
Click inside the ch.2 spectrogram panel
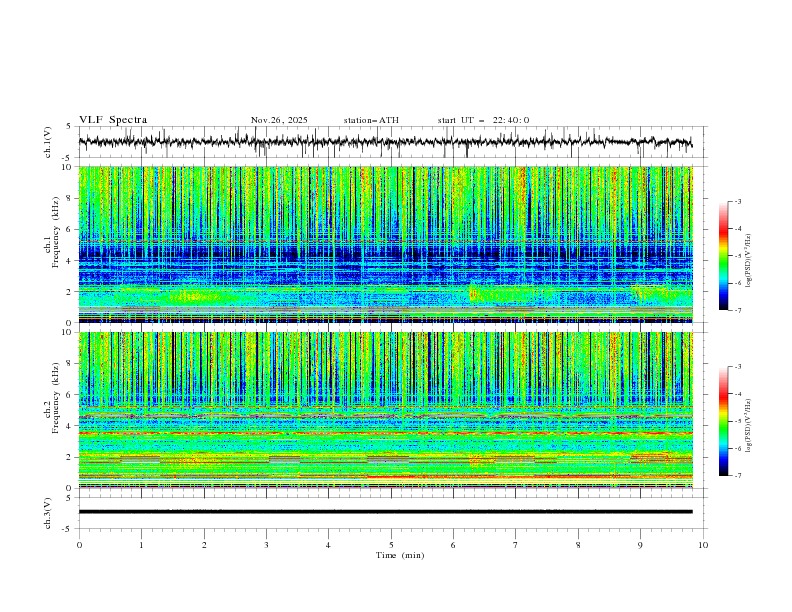tap(385, 410)
